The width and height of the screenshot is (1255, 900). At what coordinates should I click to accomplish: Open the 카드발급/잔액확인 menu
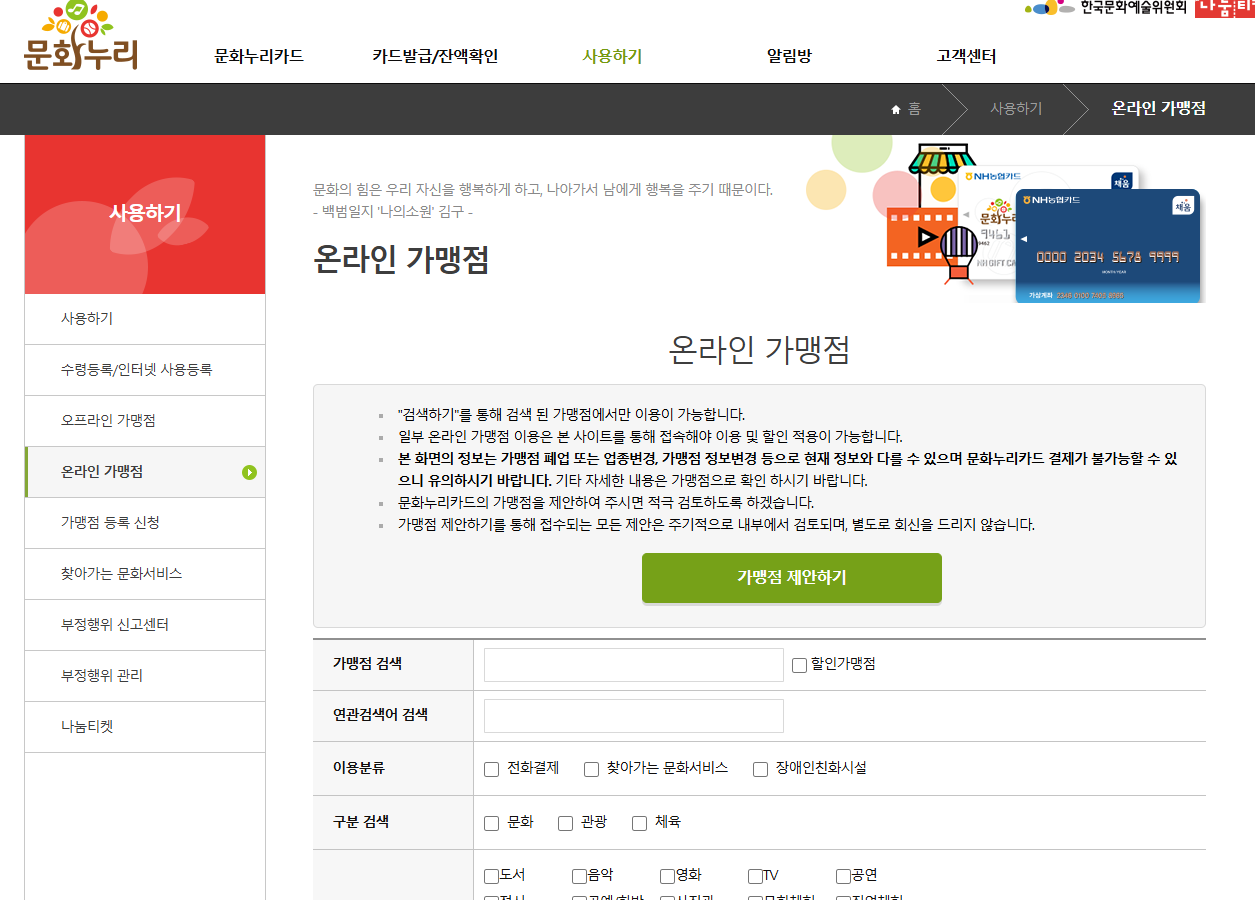[436, 57]
